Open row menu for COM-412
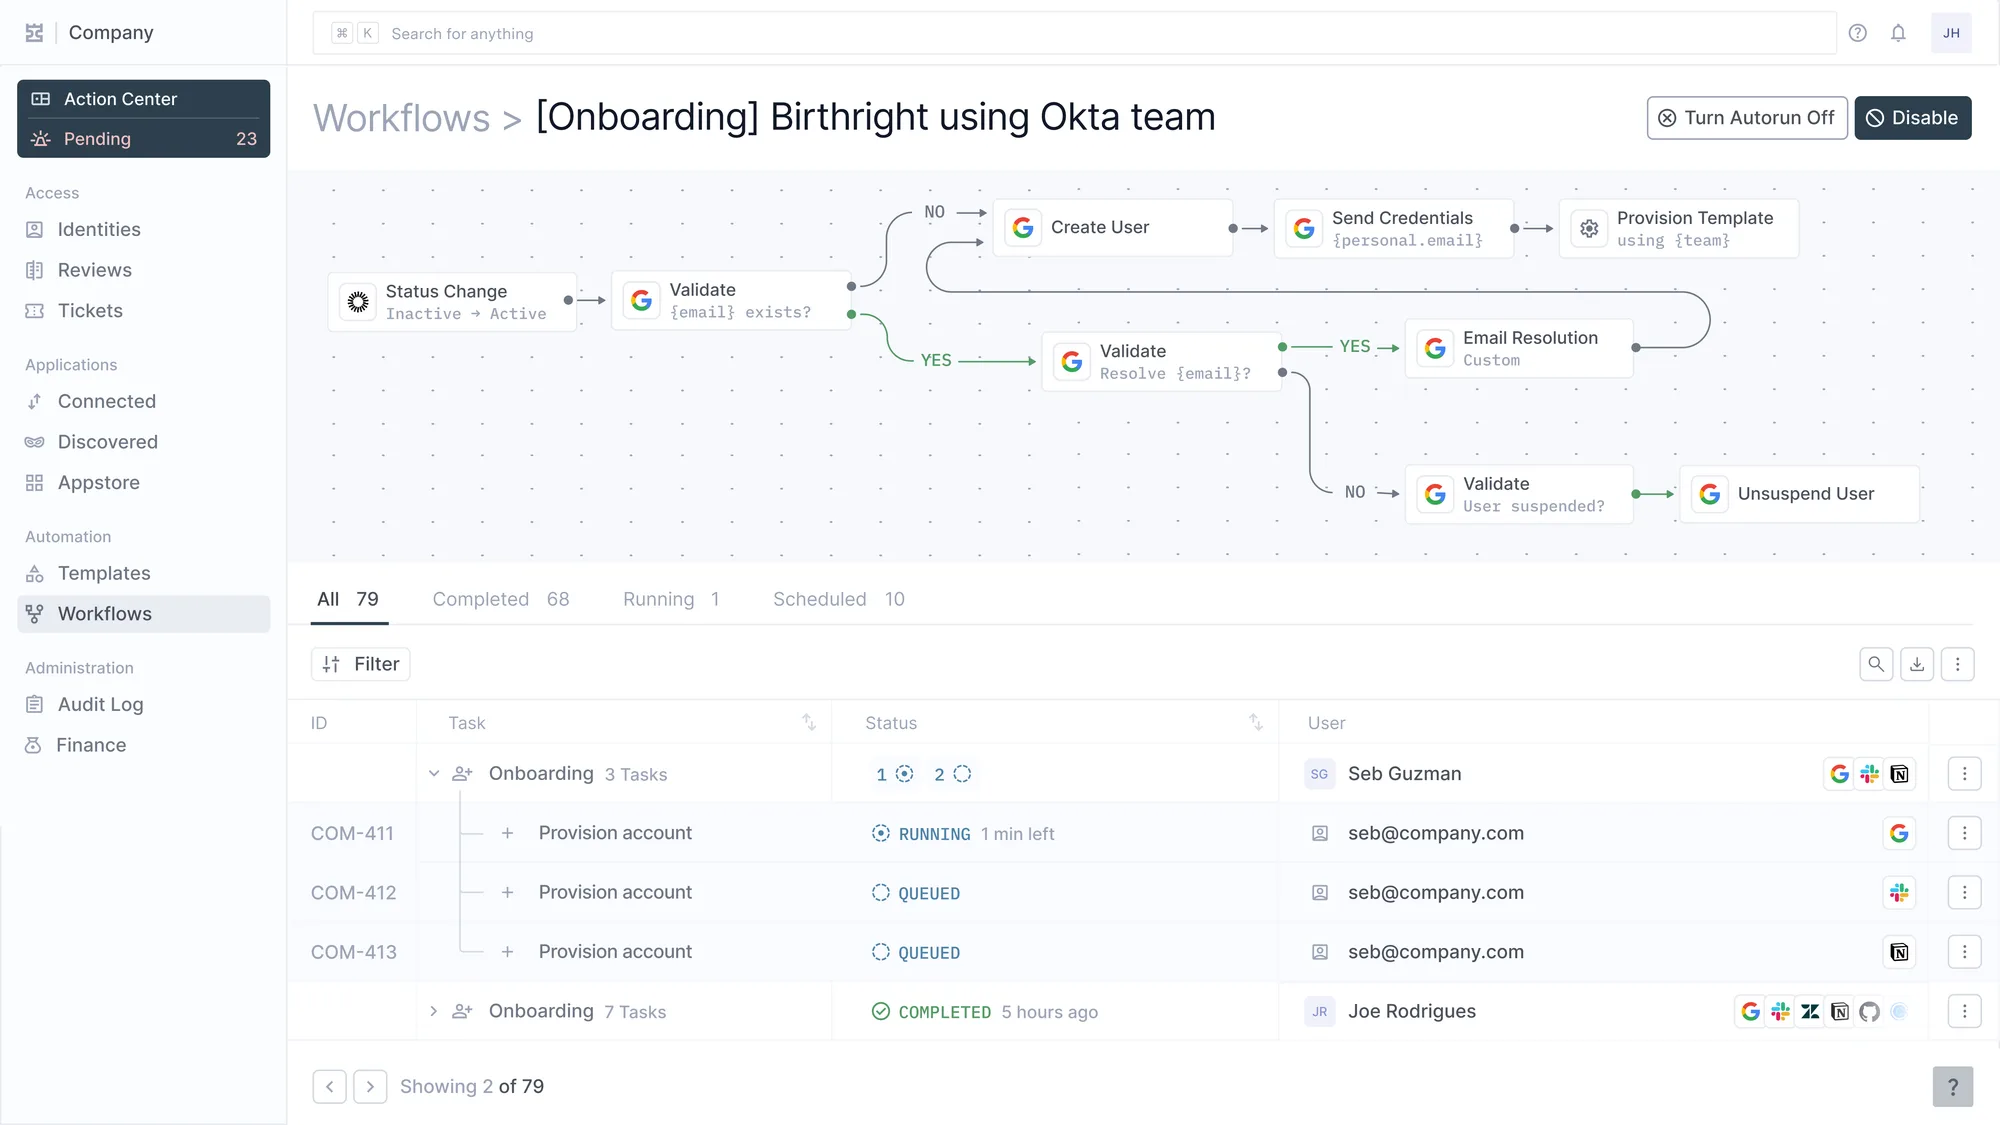This screenshot has width=2000, height=1125. click(1964, 892)
